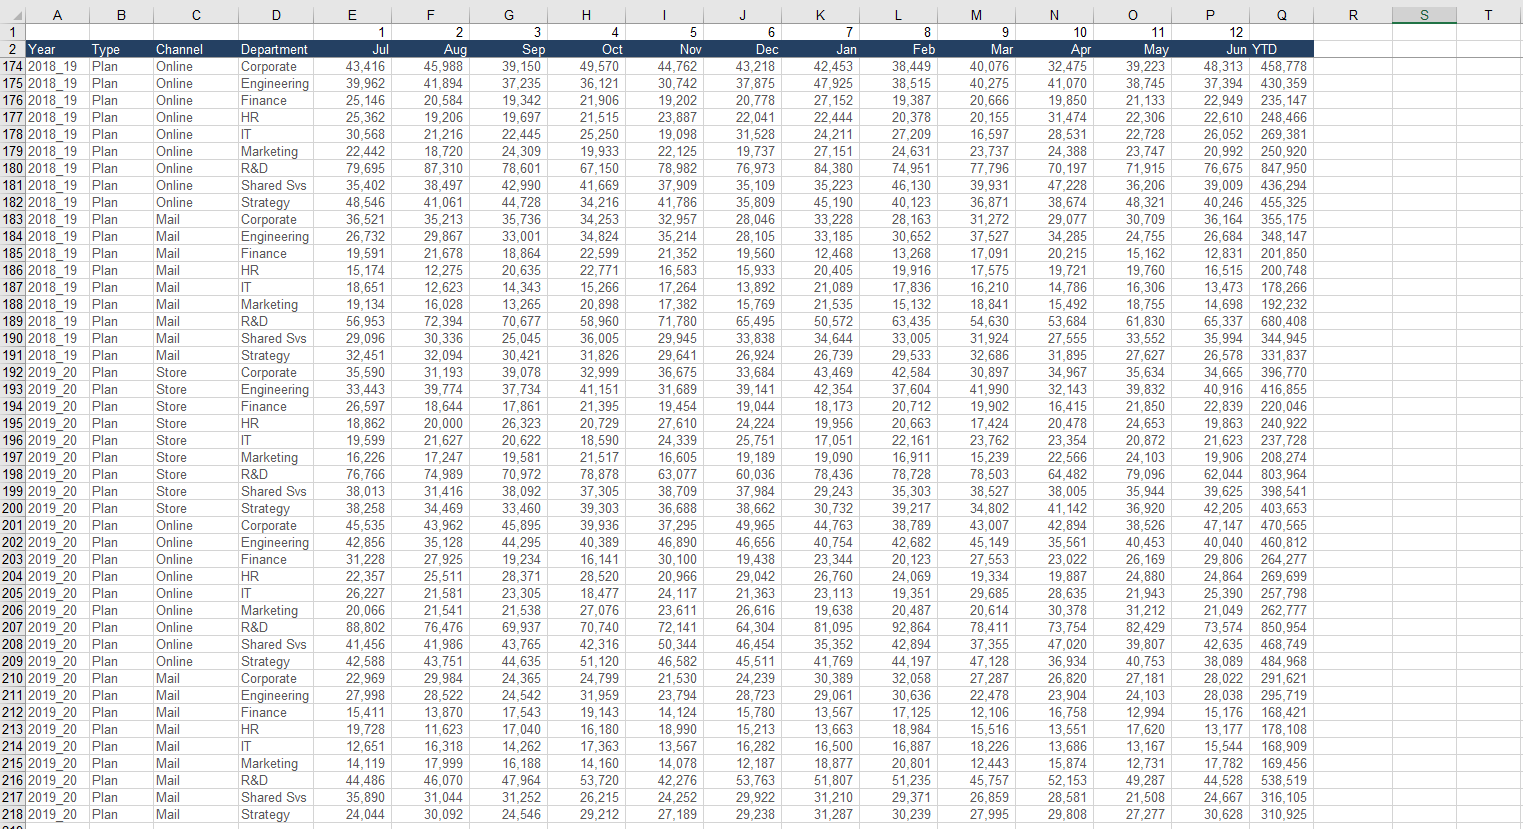This screenshot has height=829, width=1523.
Task: Click 'HR' department in row 195
Action: coord(276,423)
